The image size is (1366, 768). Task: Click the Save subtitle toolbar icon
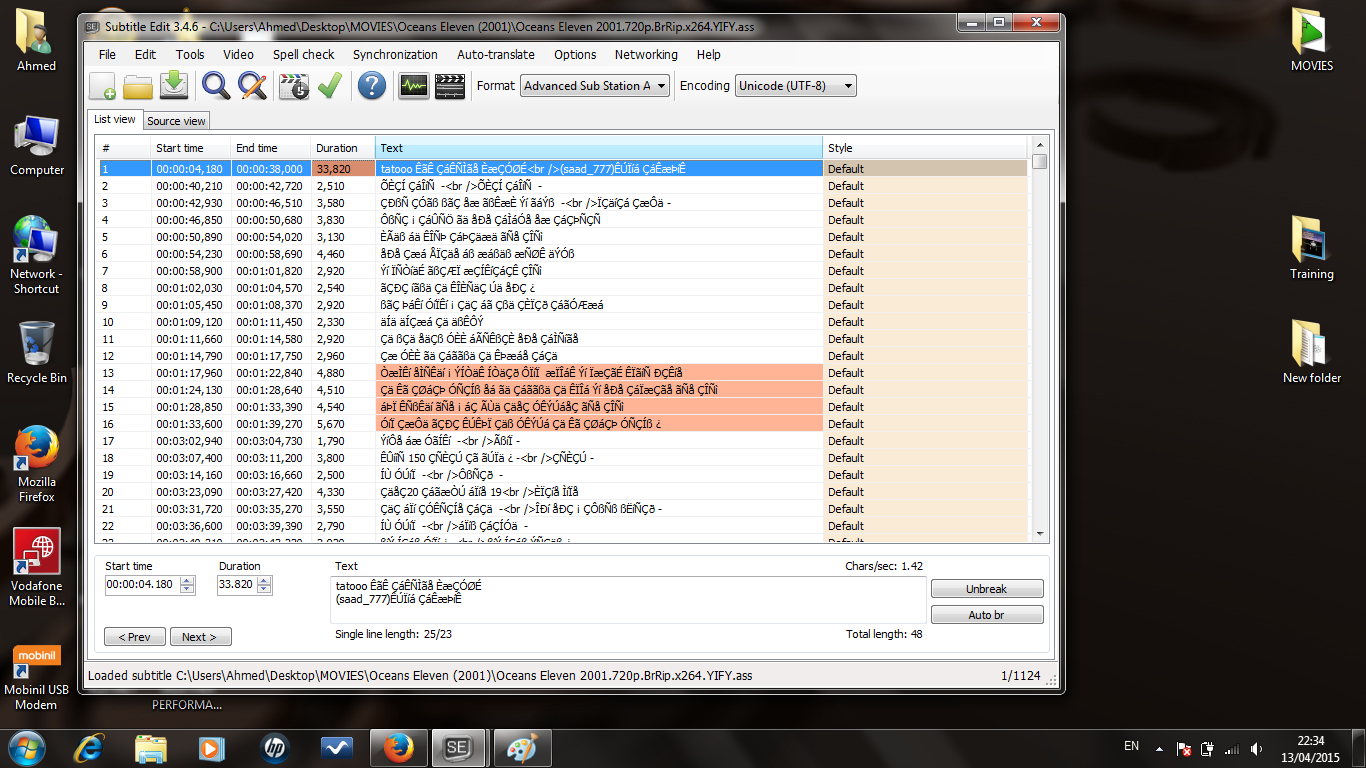[174, 86]
